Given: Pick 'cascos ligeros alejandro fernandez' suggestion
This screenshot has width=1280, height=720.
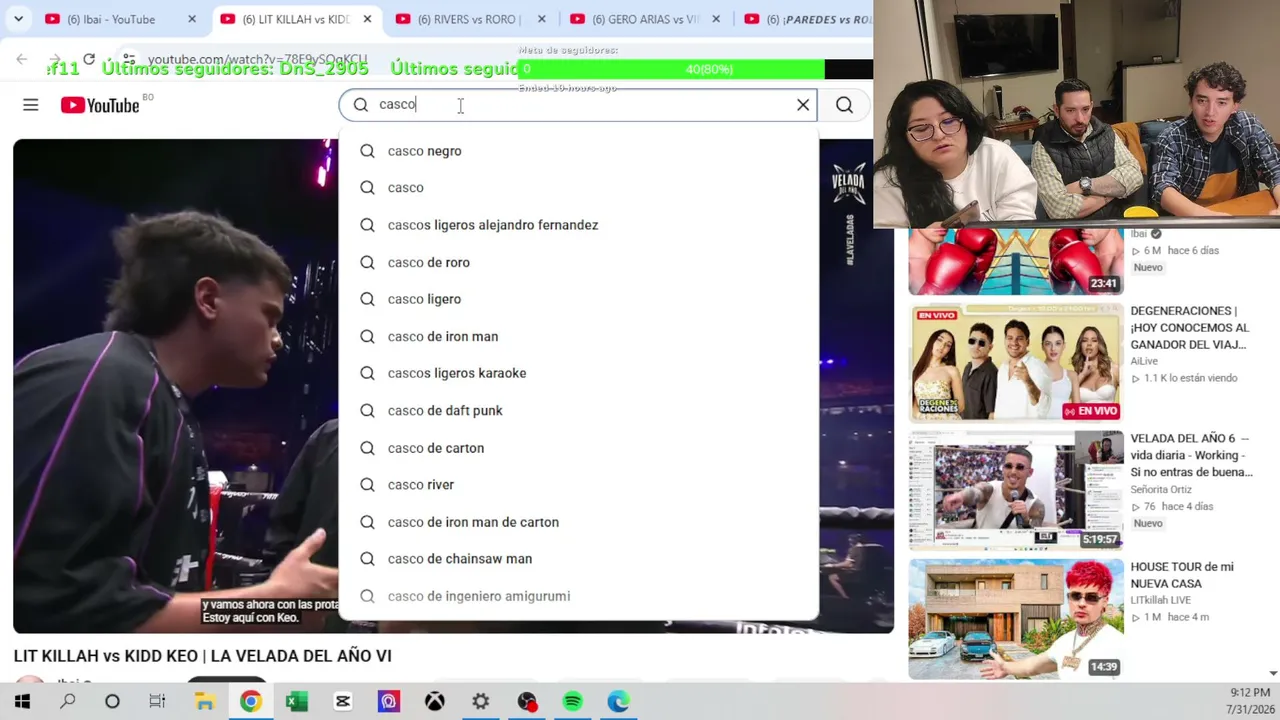Looking at the screenshot, I should tap(578, 225).
